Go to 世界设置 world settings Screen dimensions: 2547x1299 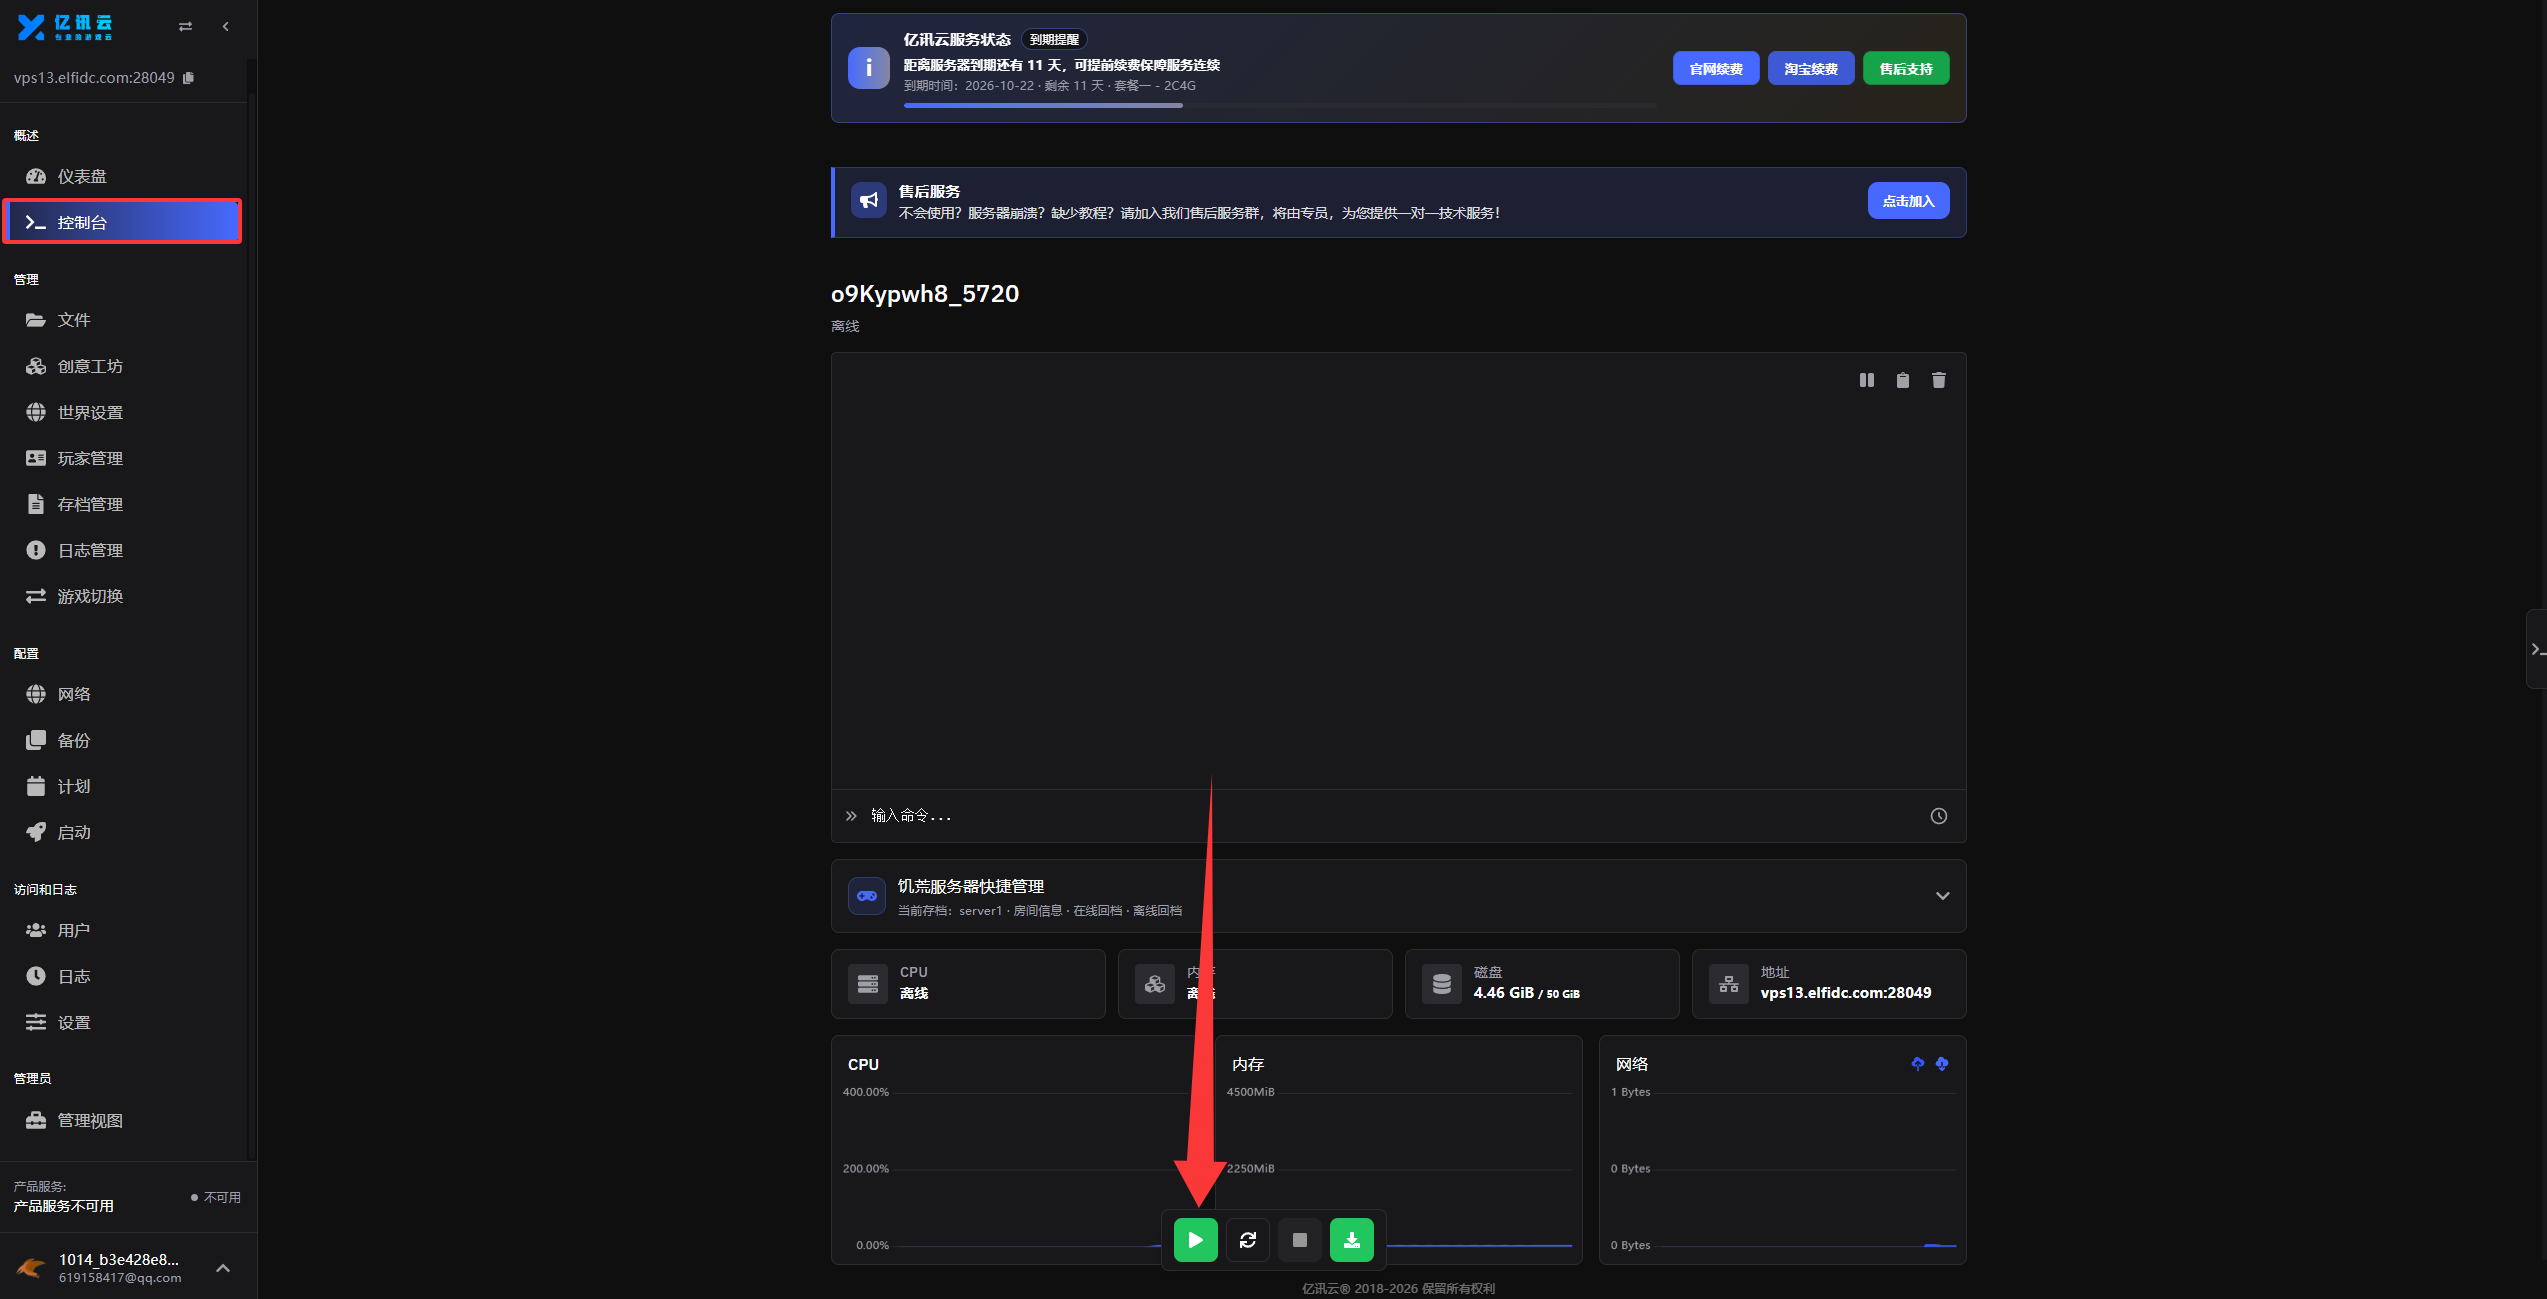click(x=123, y=412)
